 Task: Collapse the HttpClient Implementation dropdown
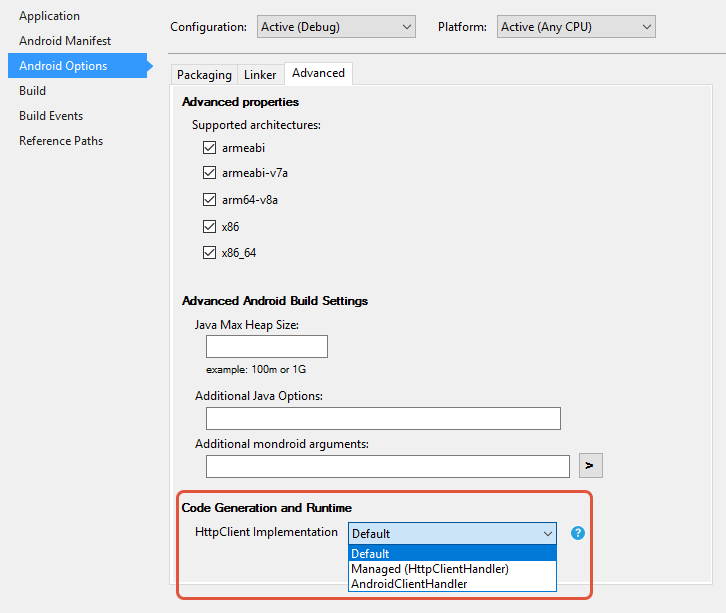[452, 533]
